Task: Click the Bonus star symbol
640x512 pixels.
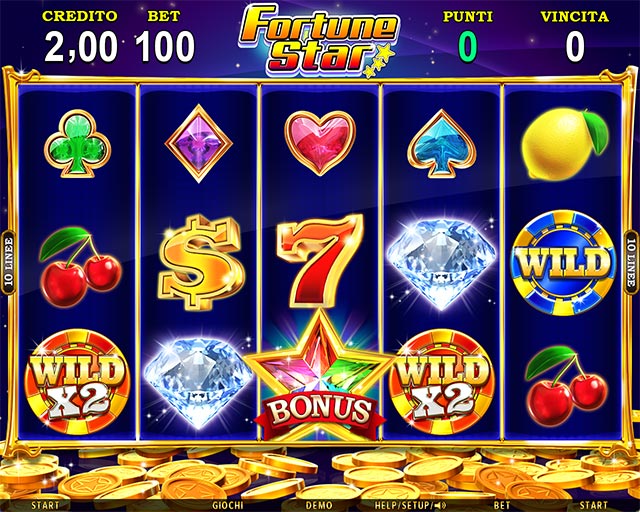Action: click(320, 376)
